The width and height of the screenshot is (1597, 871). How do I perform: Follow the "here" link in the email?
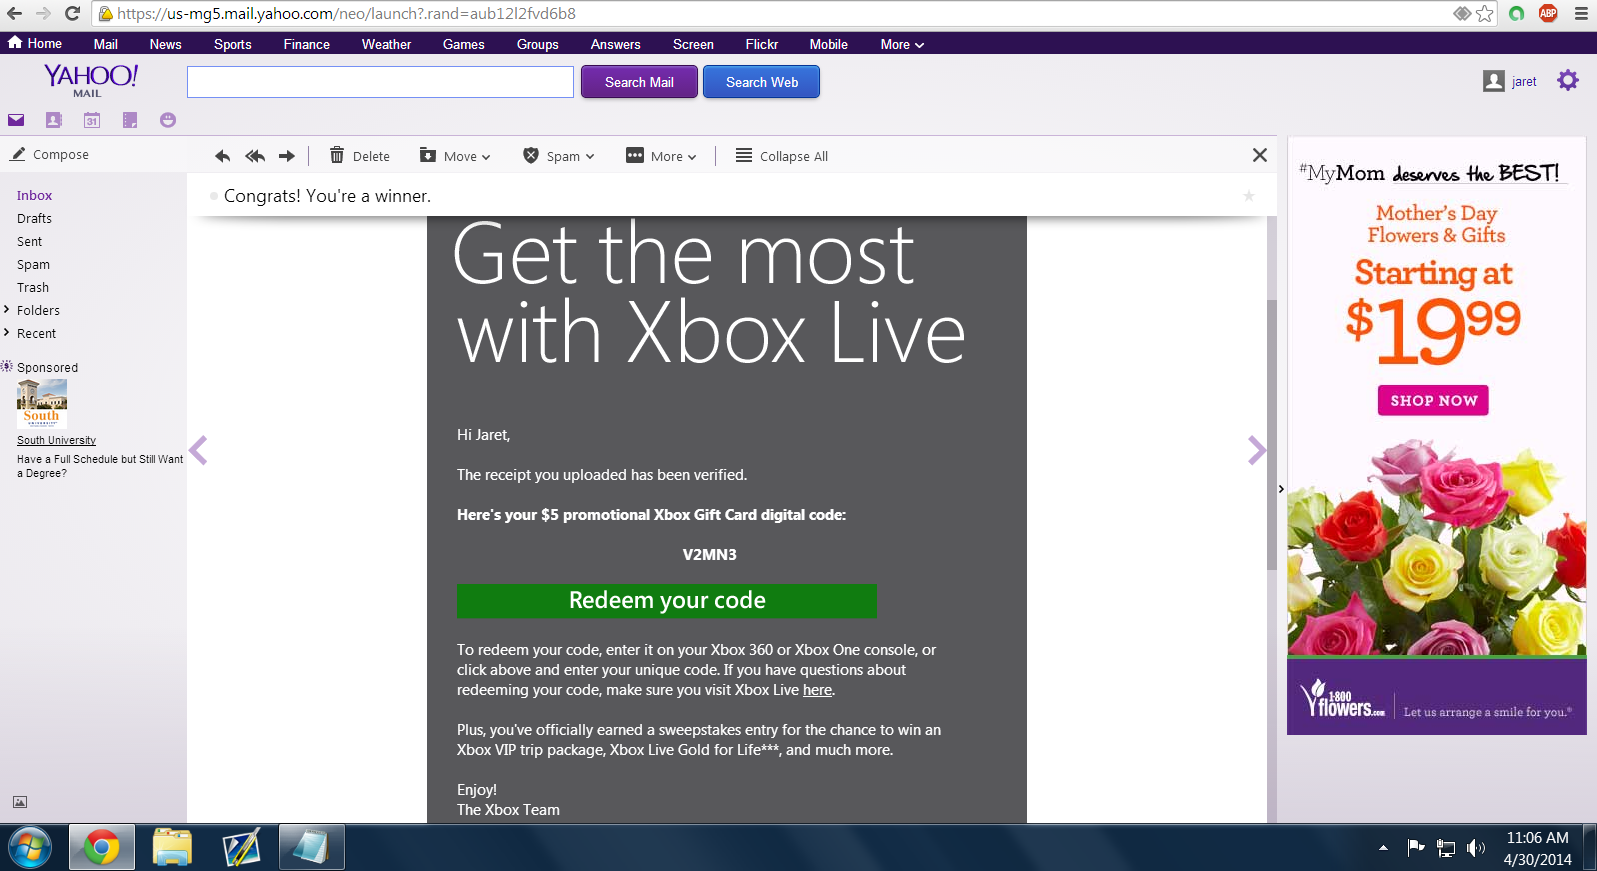(817, 690)
